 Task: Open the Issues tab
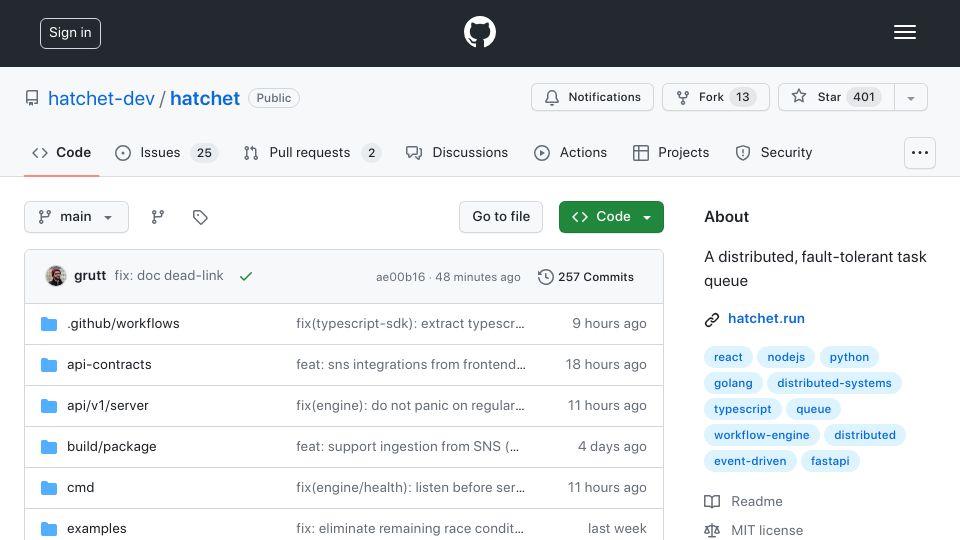[166, 152]
